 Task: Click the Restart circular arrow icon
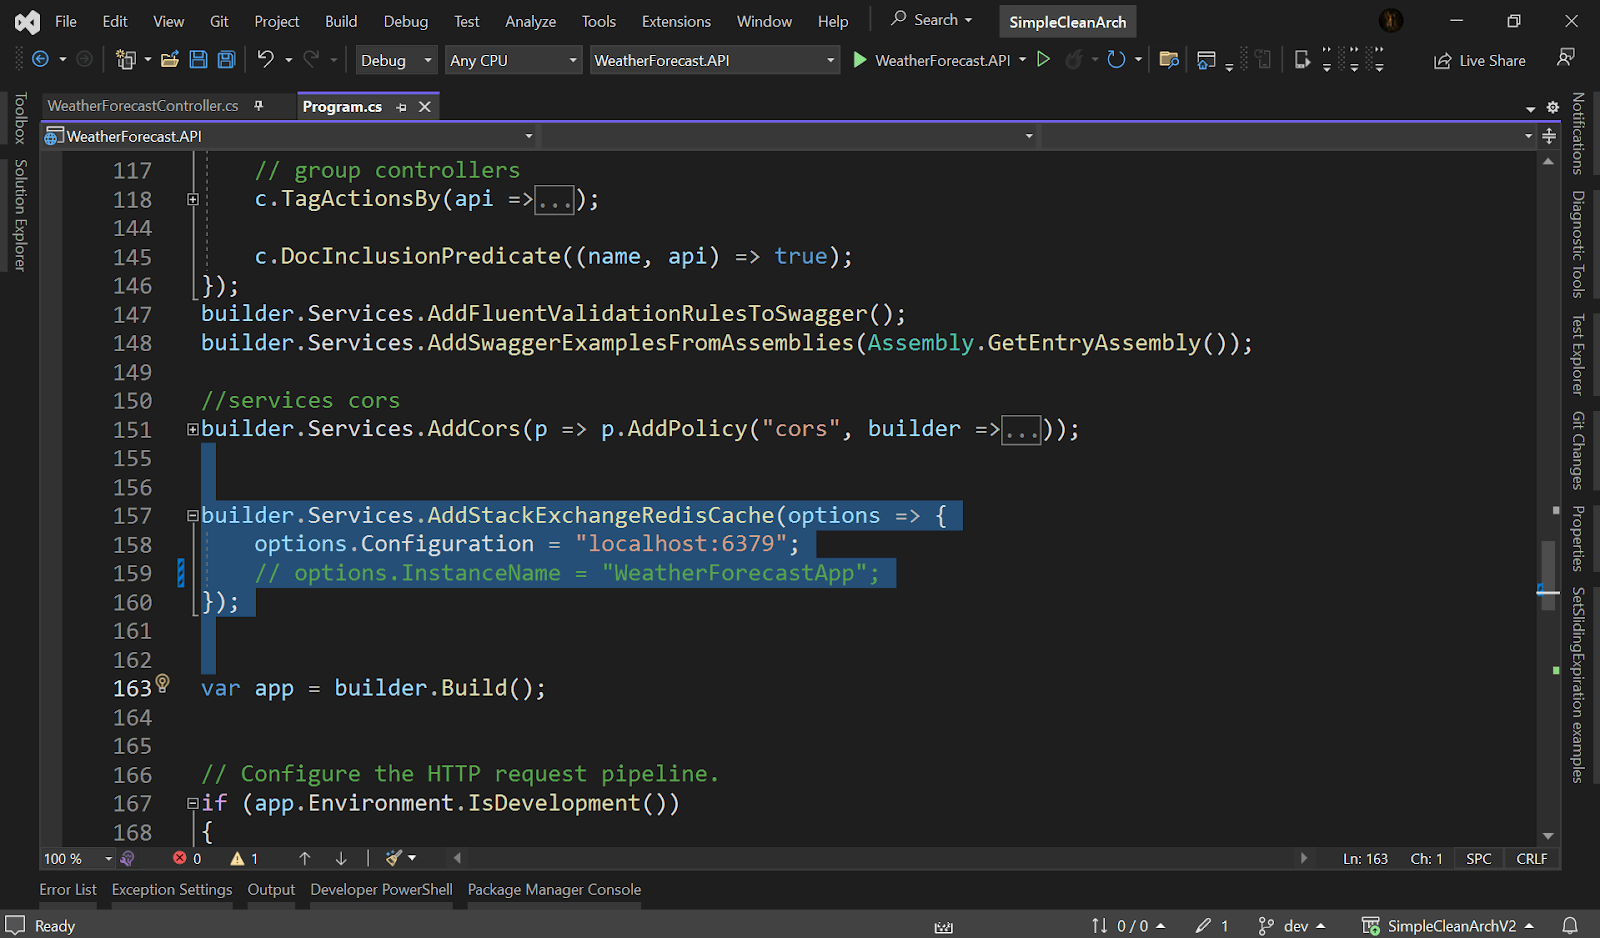1116,60
